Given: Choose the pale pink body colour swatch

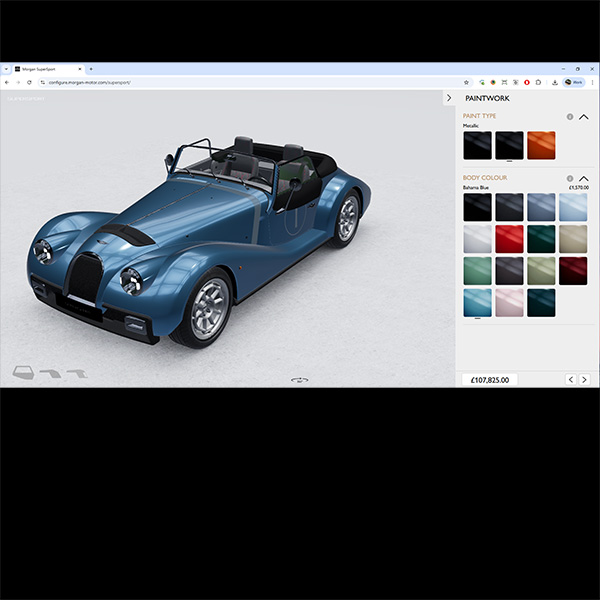Looking at the screenshot, I should [x=509, y=303].
